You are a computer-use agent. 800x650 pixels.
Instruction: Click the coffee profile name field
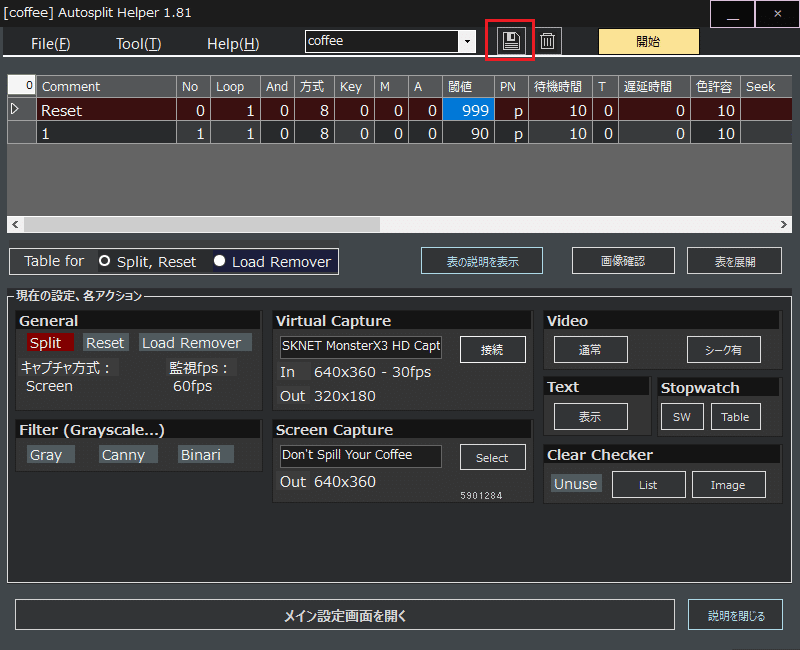click(x=382, y=42)
